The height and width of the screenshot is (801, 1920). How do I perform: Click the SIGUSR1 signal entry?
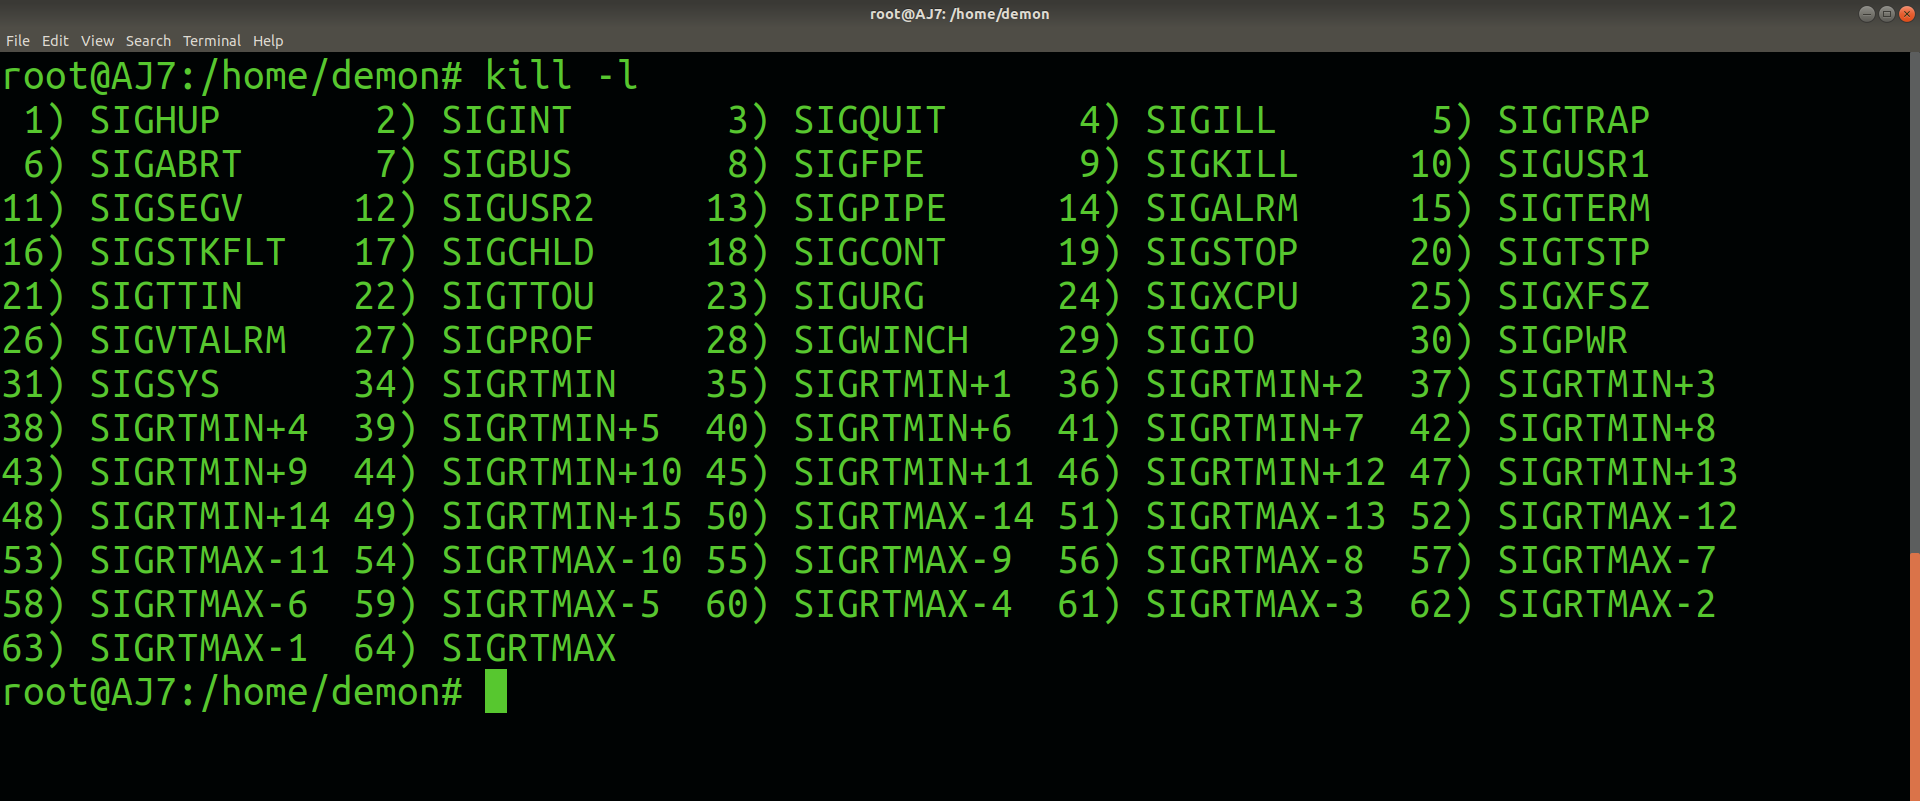pyautogui.click(x=1574, y=164)
